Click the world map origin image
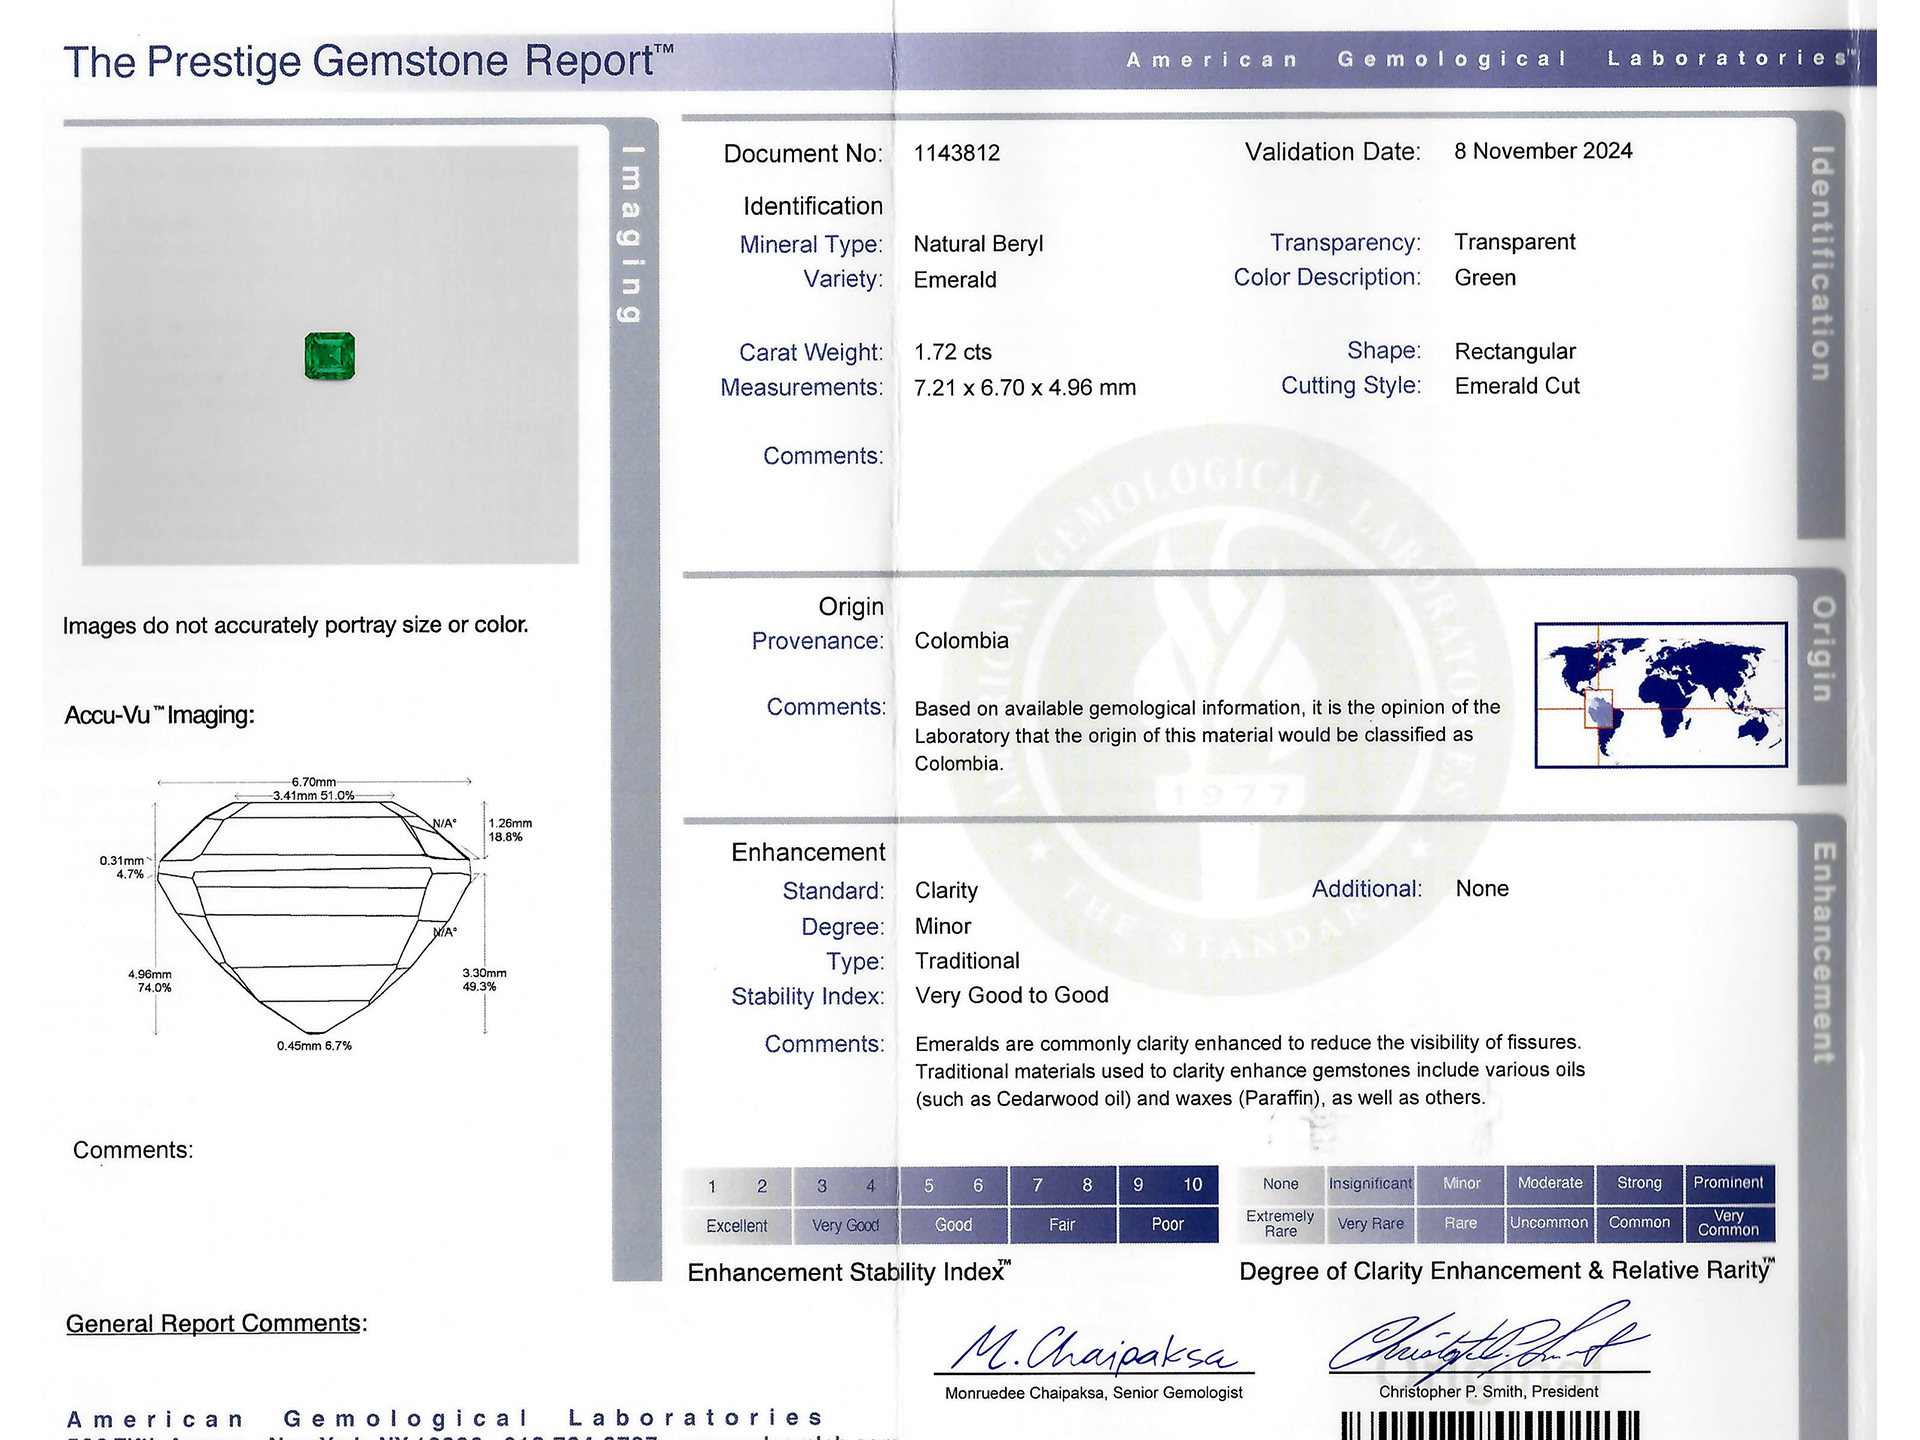Image resolution: width=1920 pixels, height=1440 pixels. (1661, 695)
